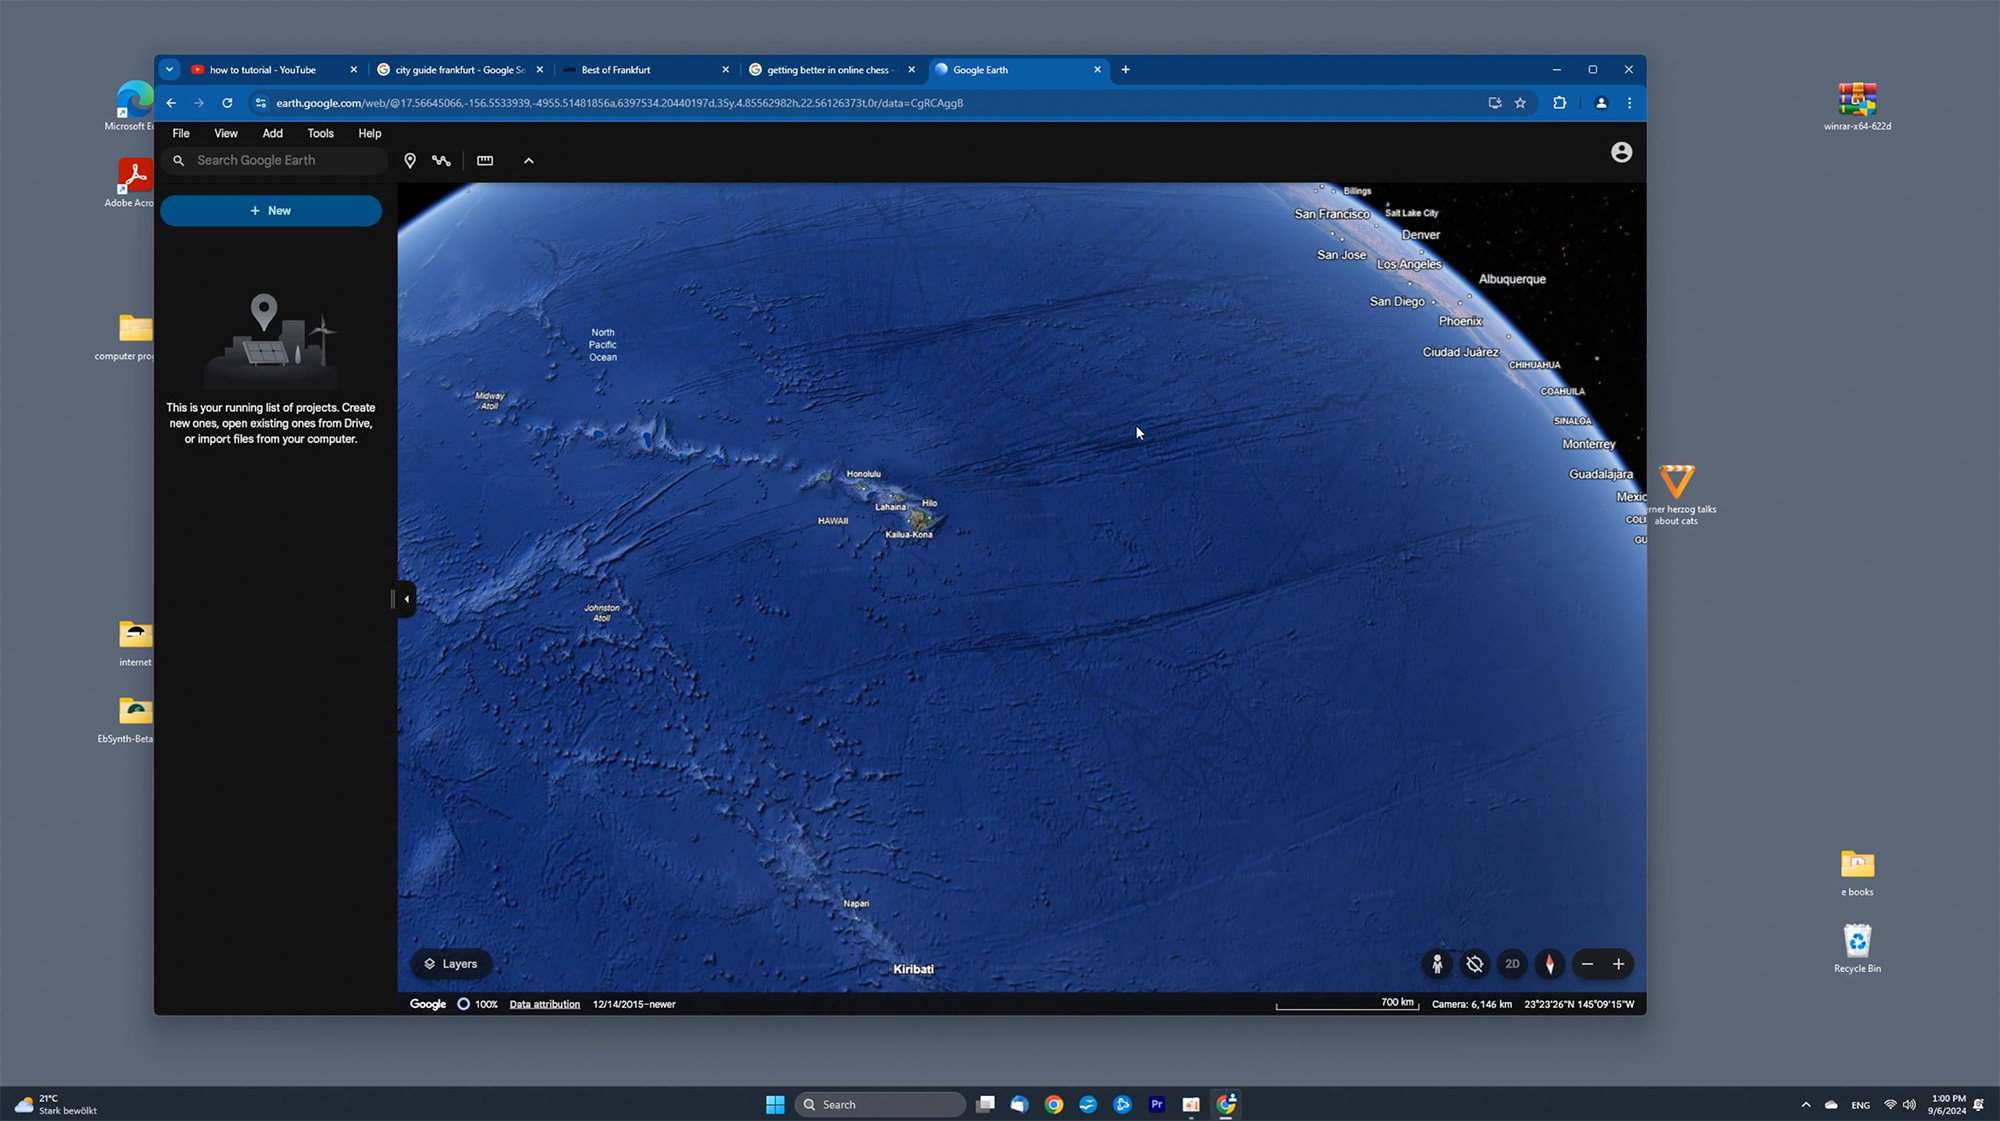
Task: Click the Los Angeles city label
Action: pos(1409,264)
